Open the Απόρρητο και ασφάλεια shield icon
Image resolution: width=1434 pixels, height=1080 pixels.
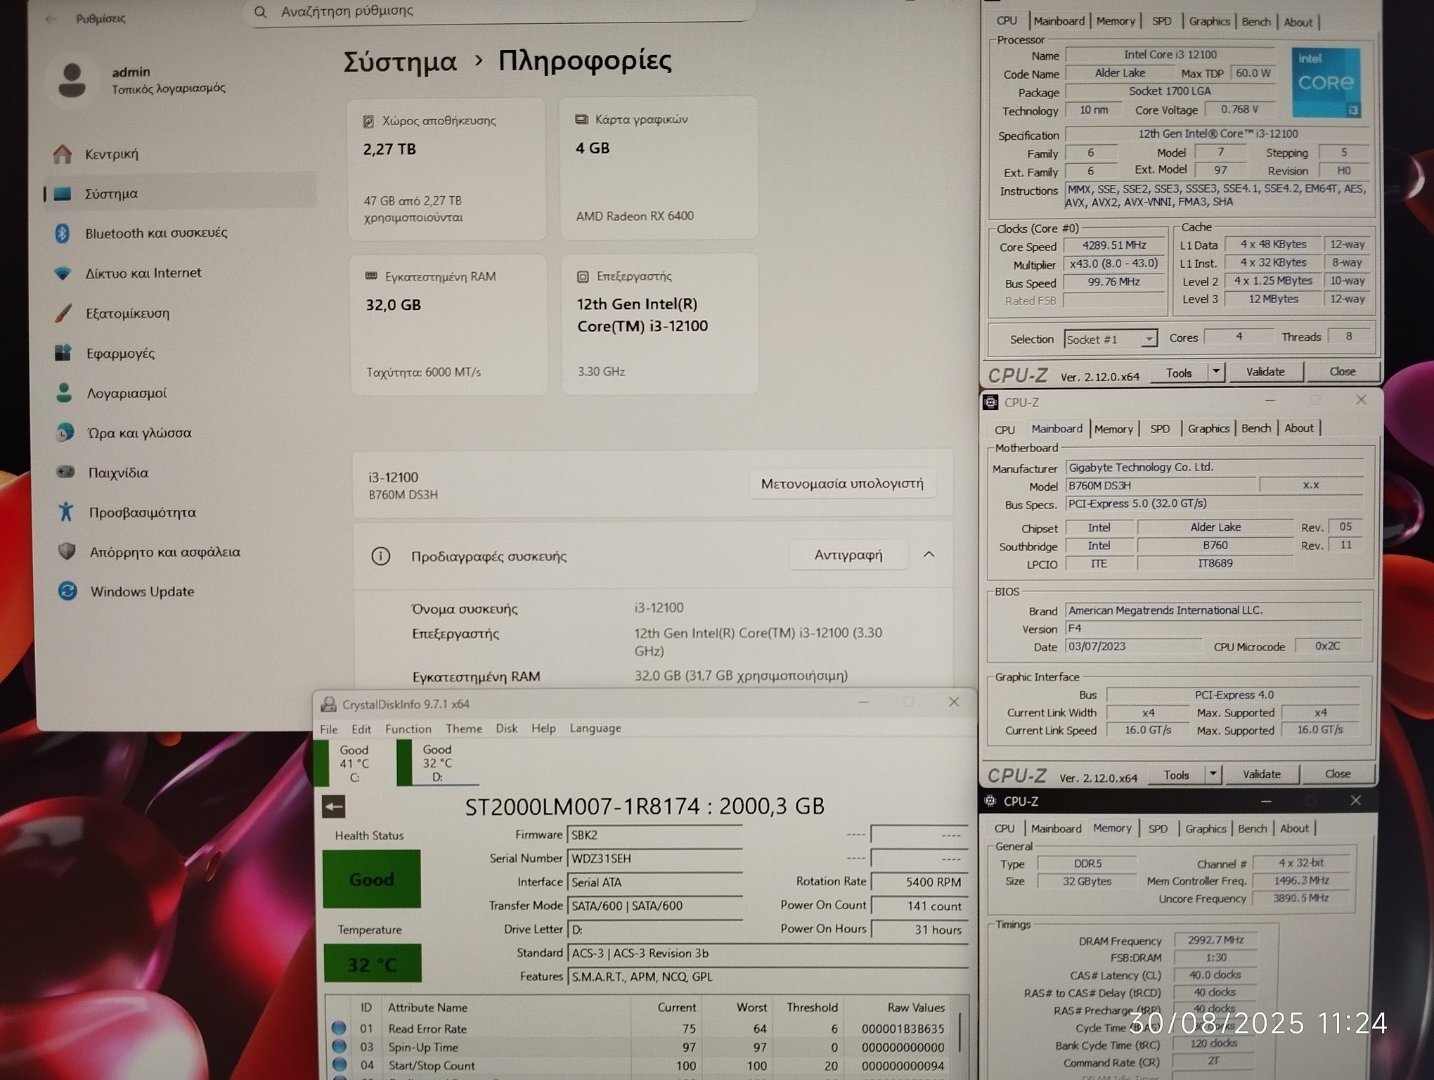67,551
